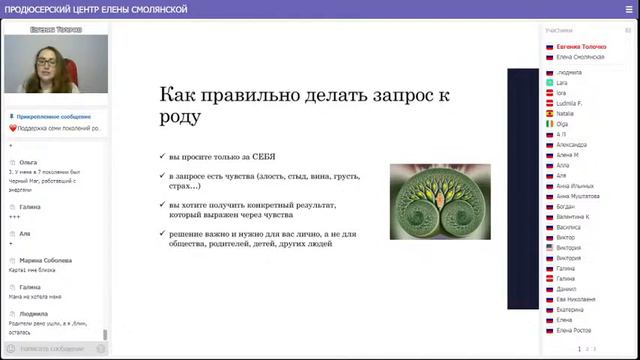Click the bullet about чувства (злость, стыд)
This screenshot has height=360, width=640.
(x=264, y=181)
